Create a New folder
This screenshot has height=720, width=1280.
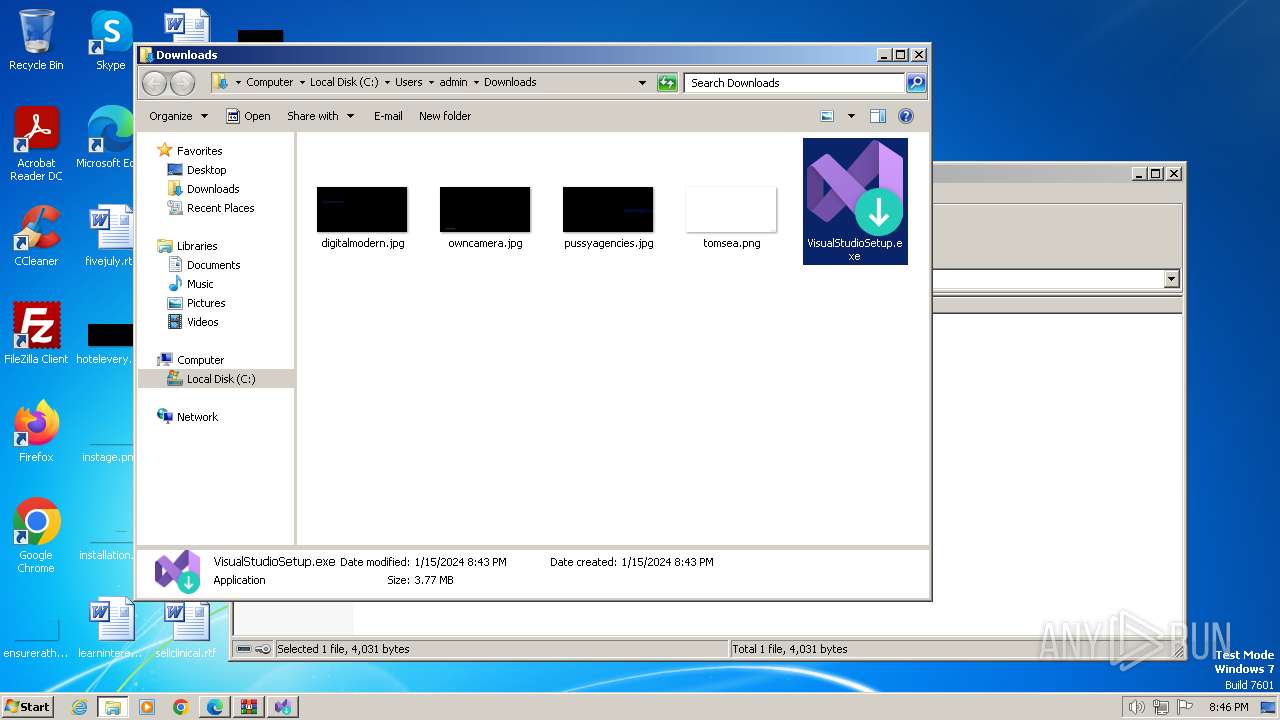[x=445, y=116]
